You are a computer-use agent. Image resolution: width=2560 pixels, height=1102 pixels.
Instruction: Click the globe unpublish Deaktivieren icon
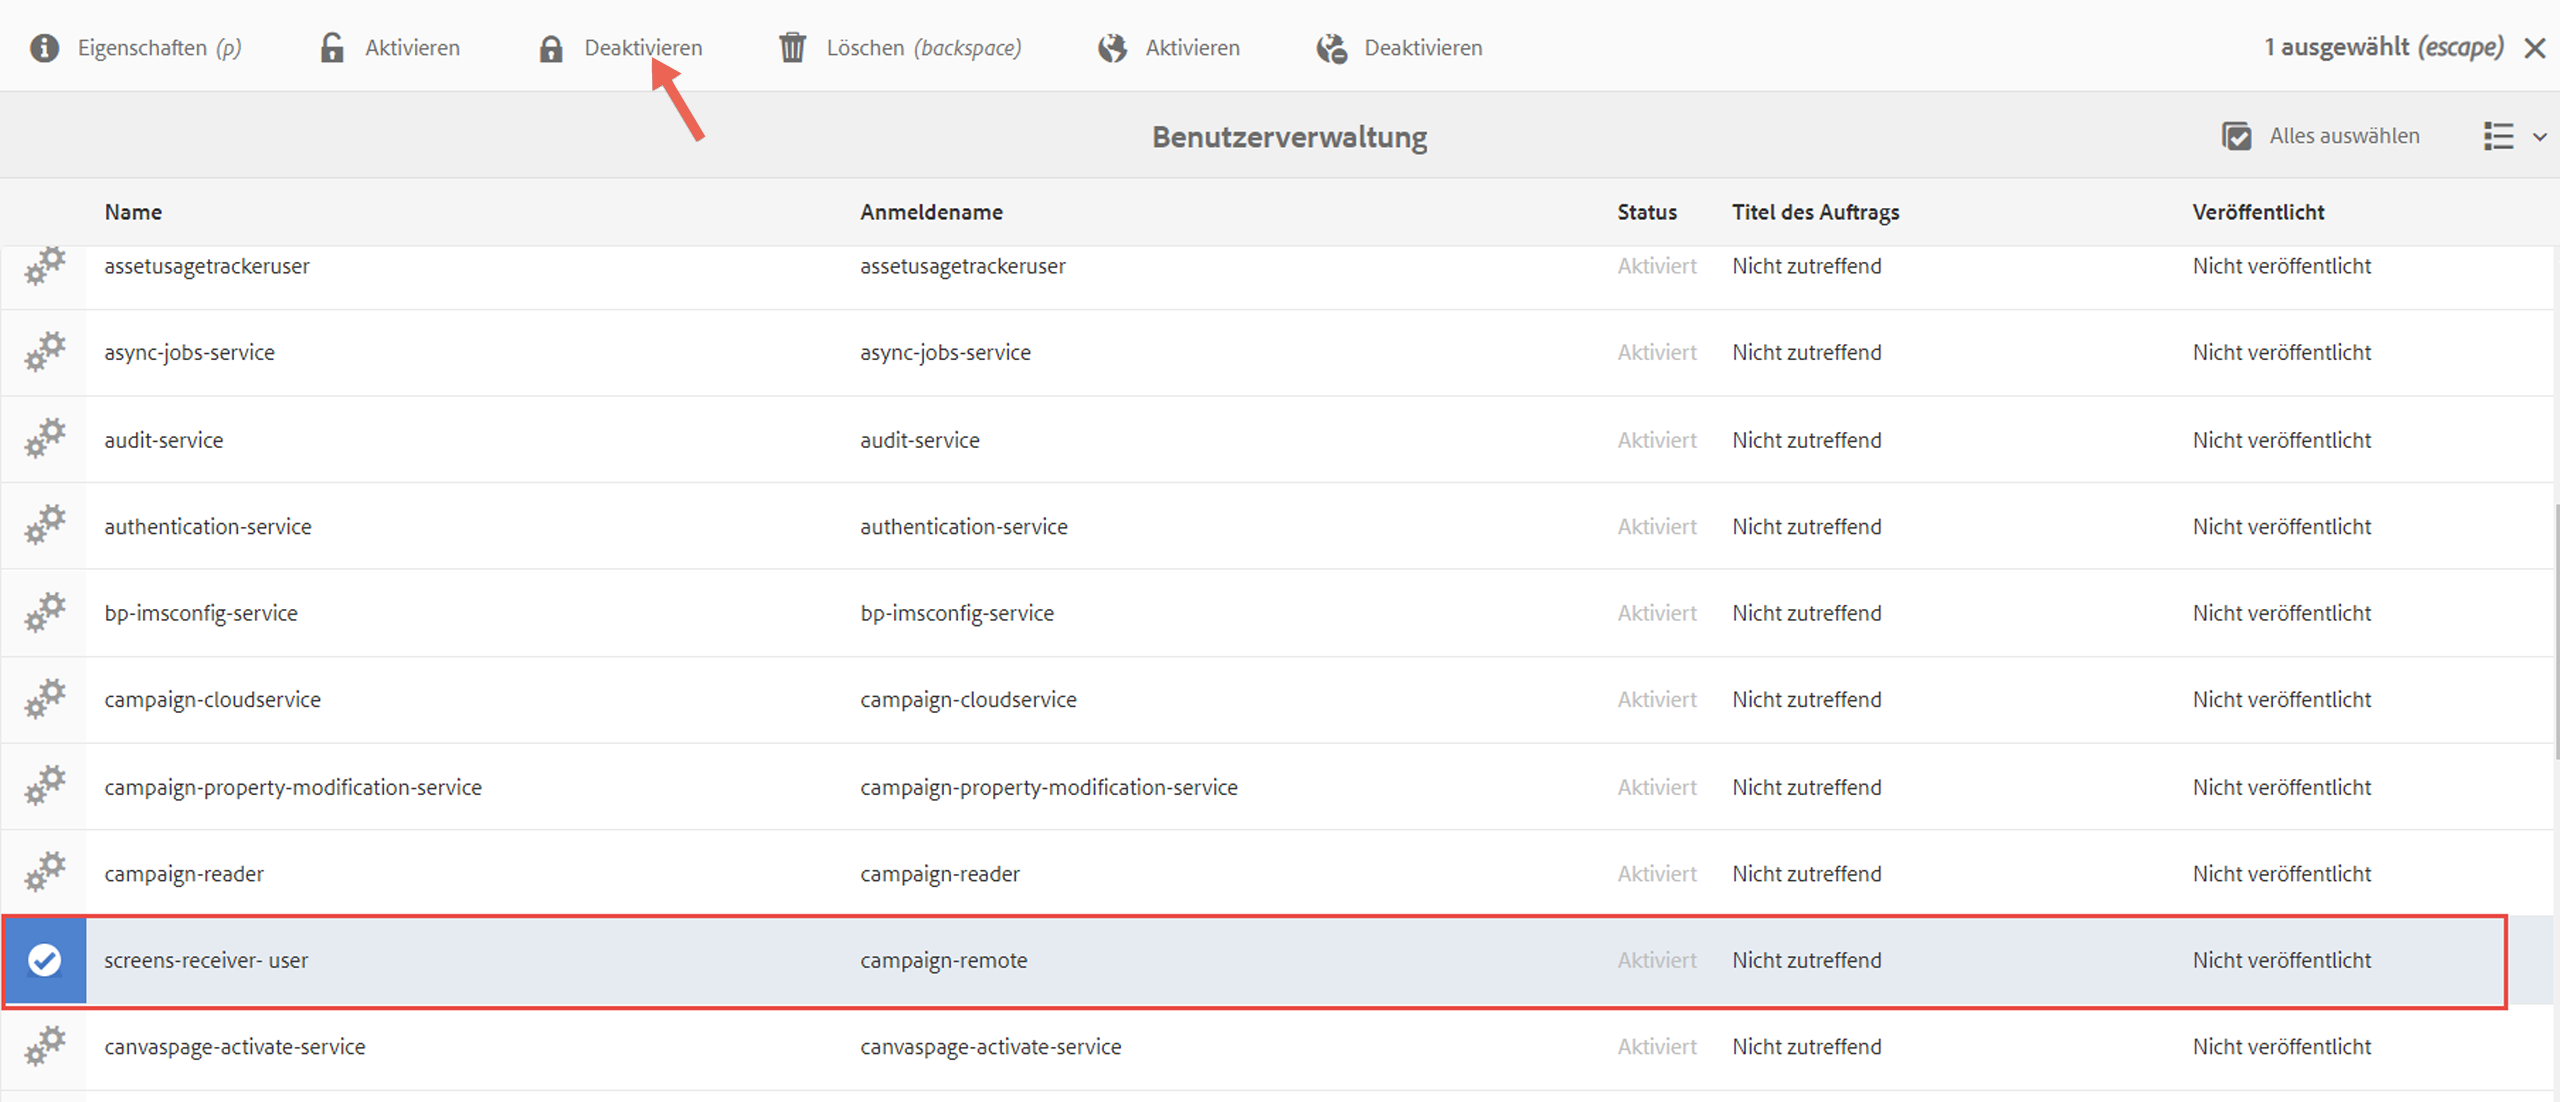(x=1331, y=48)
